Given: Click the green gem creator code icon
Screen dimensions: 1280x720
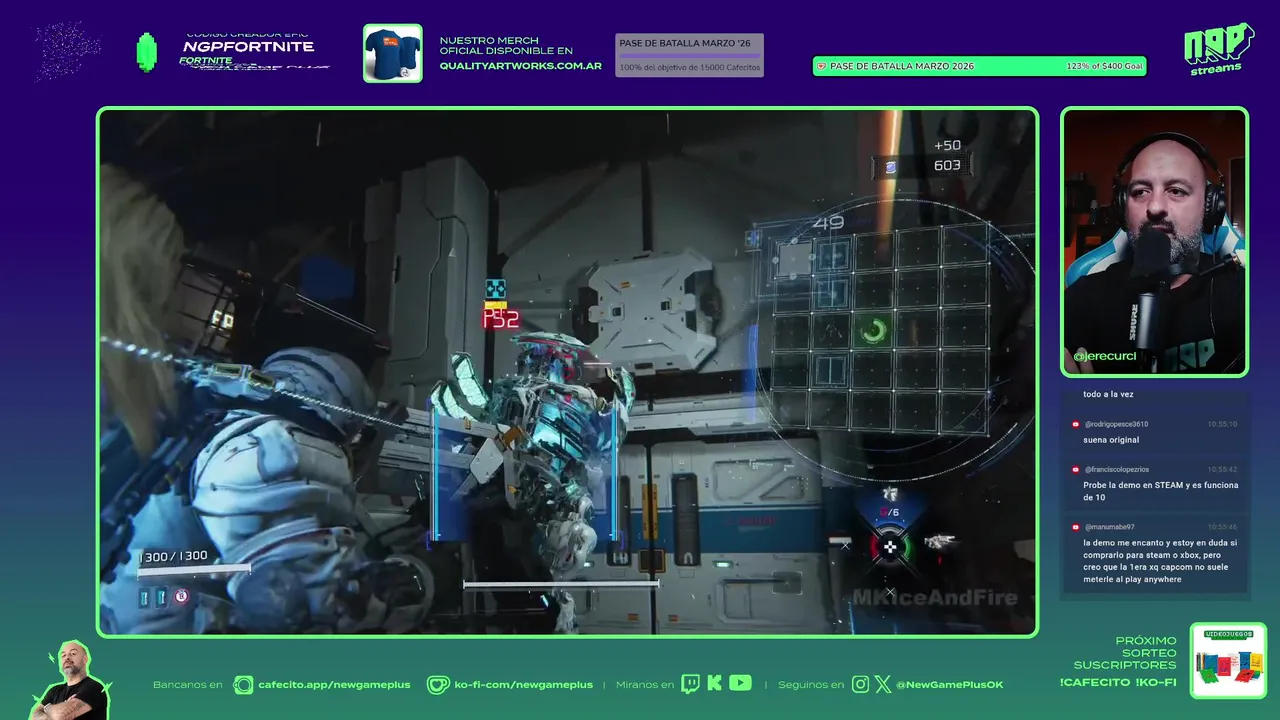Looking at the screenshot, I should 147,52.
